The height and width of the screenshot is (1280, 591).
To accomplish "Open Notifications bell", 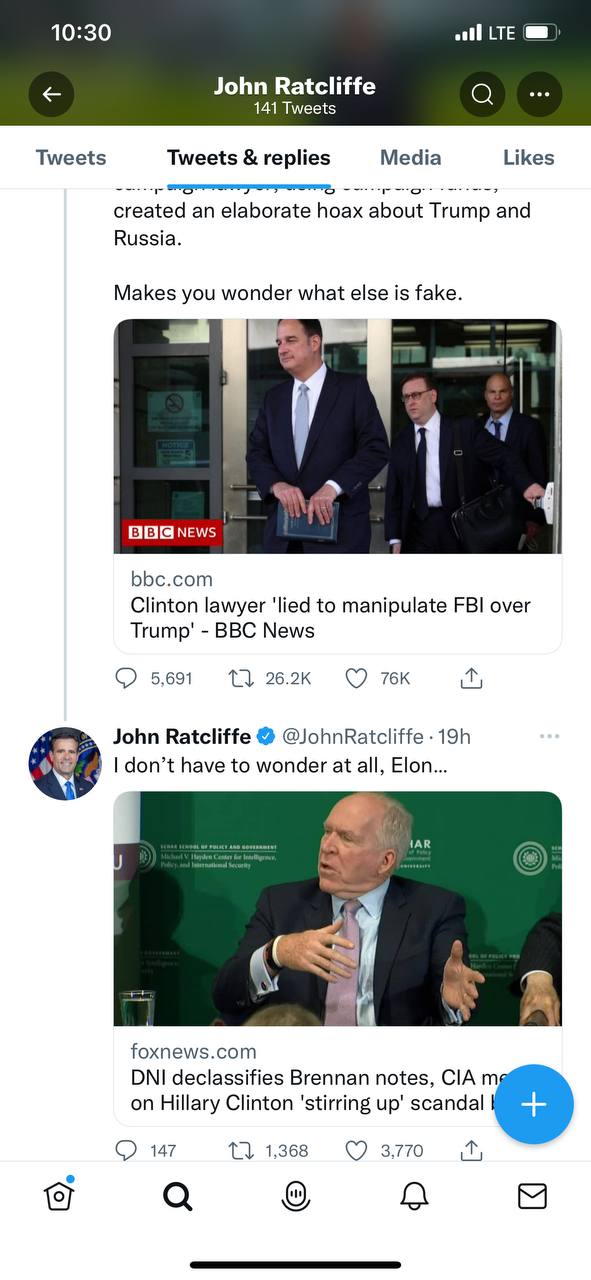I will [x=414, y=1196].
